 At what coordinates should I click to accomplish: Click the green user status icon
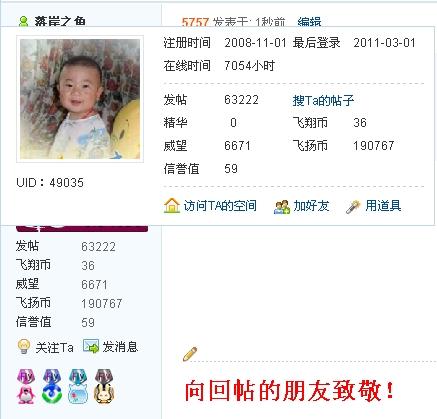click(23, 21)
